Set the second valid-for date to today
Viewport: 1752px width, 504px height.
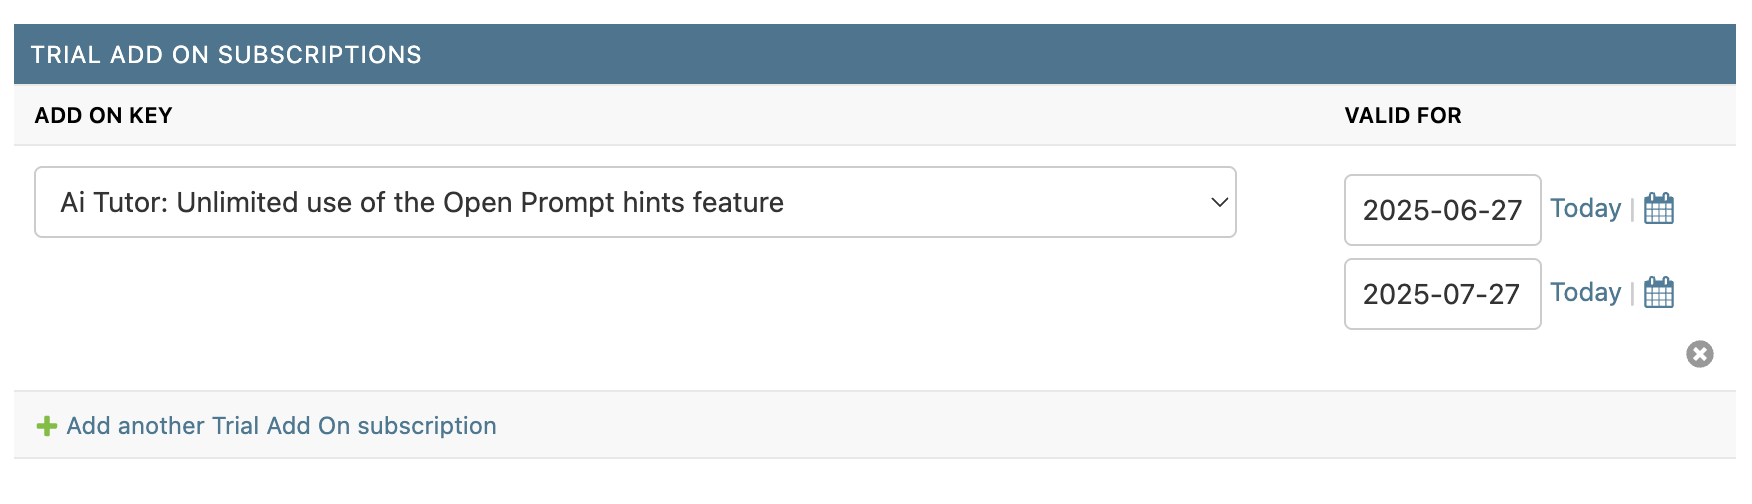pos(1585,293)
